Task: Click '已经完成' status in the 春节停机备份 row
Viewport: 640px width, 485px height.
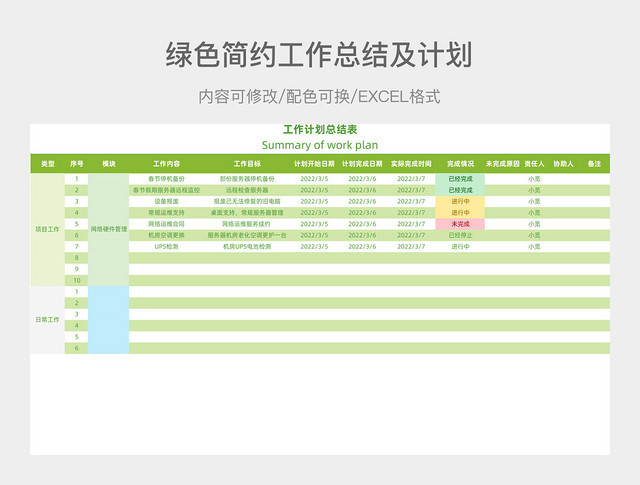Action: click(x=460, y=179)
